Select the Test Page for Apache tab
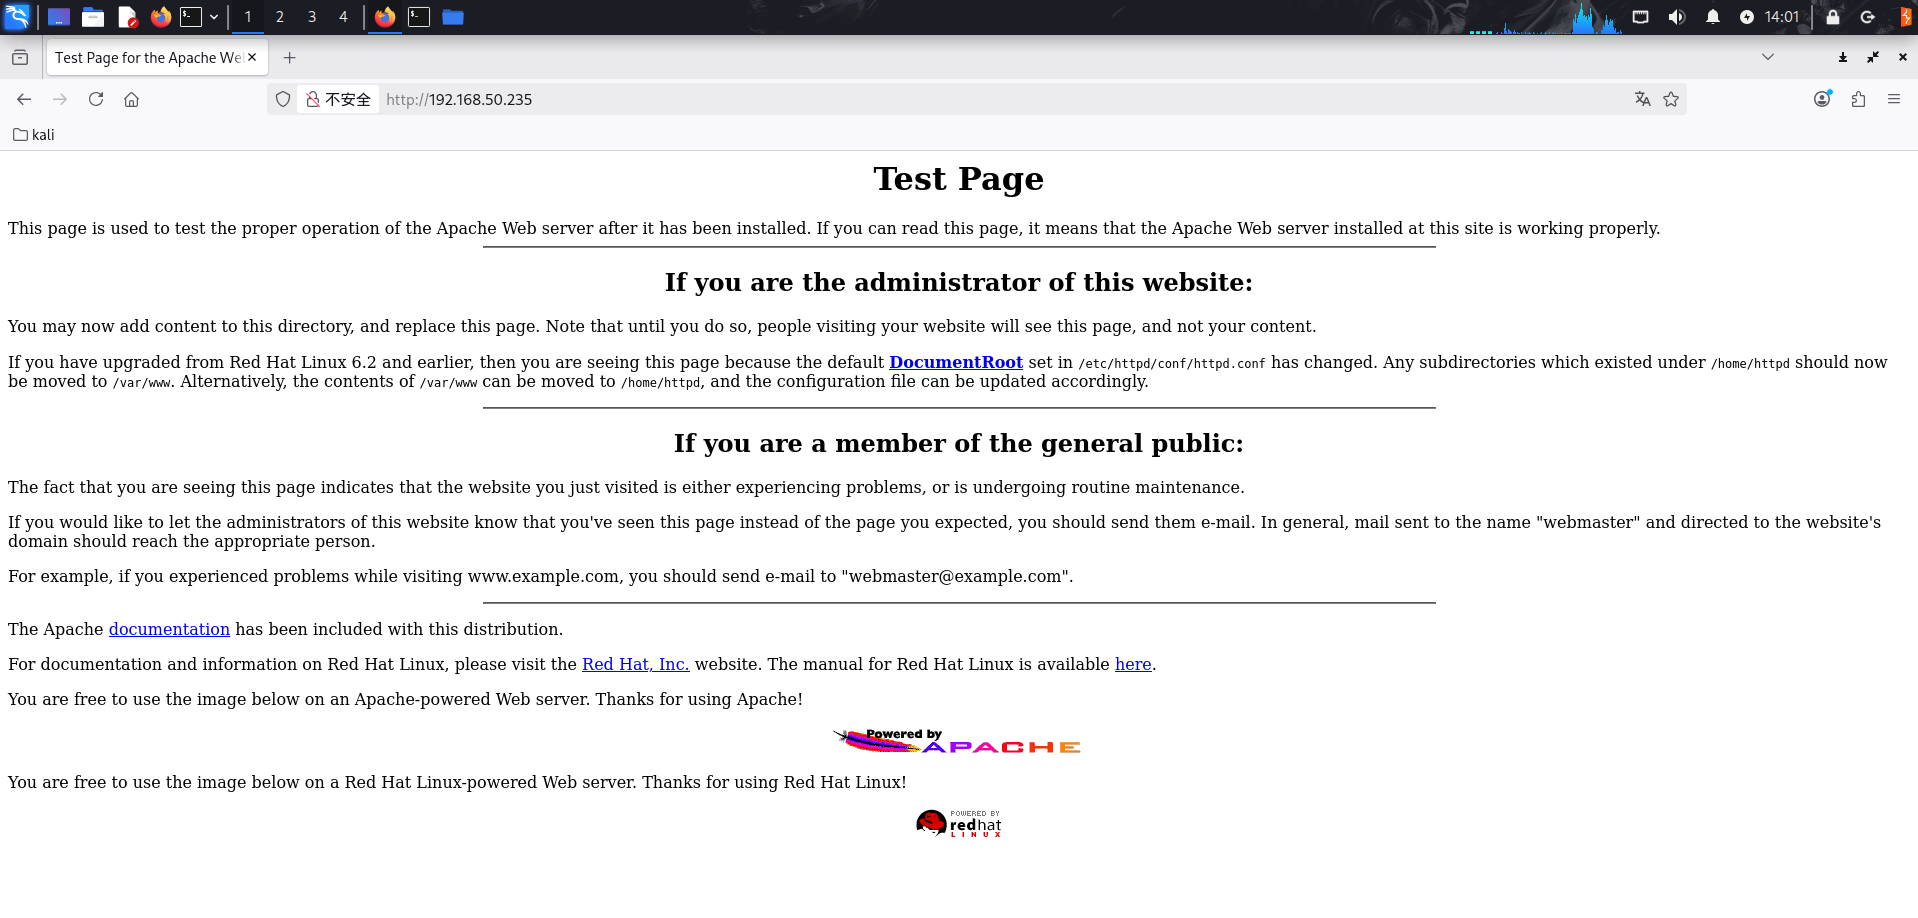This screenshot has height=918, width=1918. click(x=148, y=58)
